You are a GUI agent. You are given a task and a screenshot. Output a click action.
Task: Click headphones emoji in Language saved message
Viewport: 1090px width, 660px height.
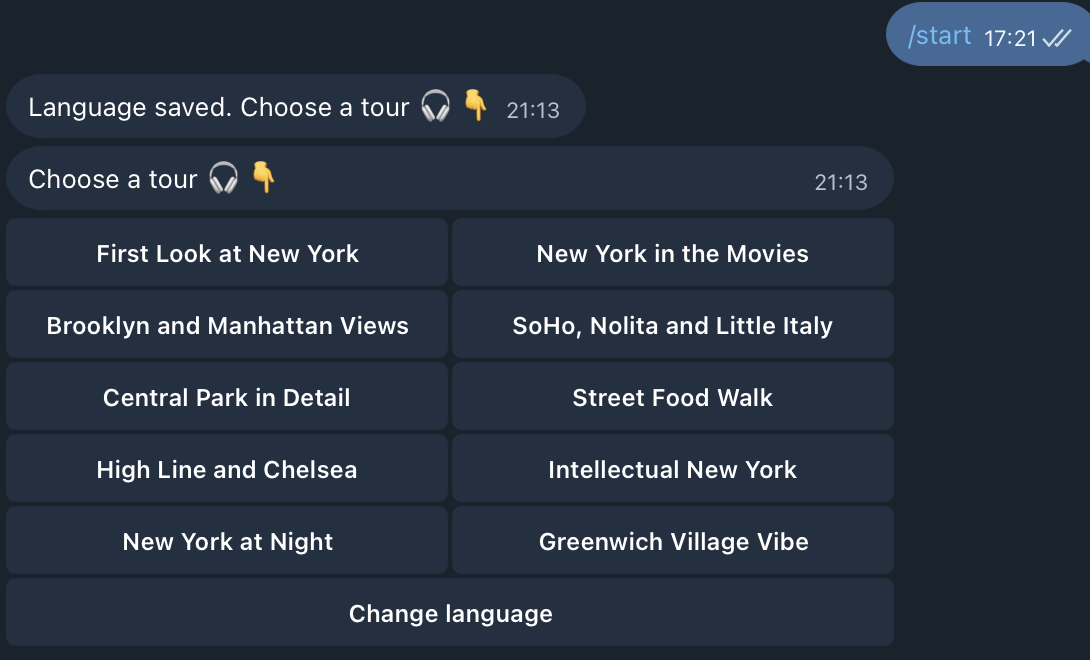[x=435, y=106]
